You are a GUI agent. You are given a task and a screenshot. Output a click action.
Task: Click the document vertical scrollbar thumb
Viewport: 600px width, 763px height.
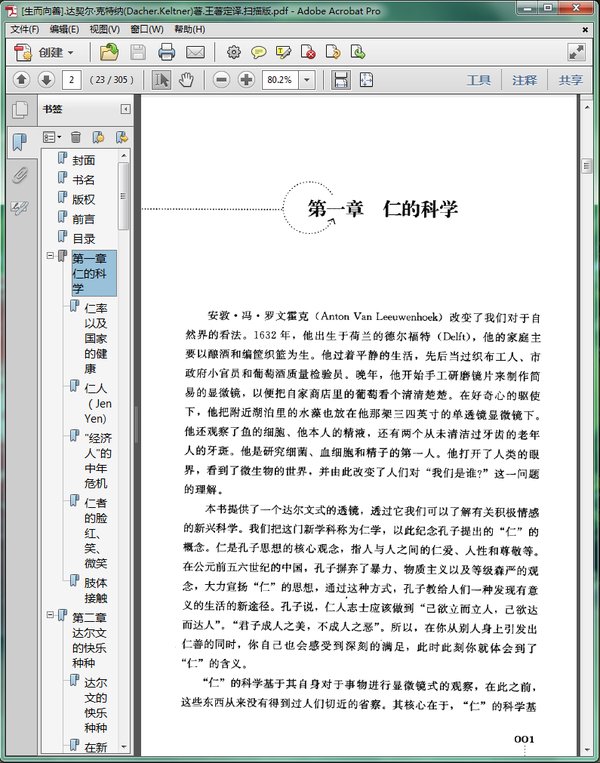click(x=586, y=166)
